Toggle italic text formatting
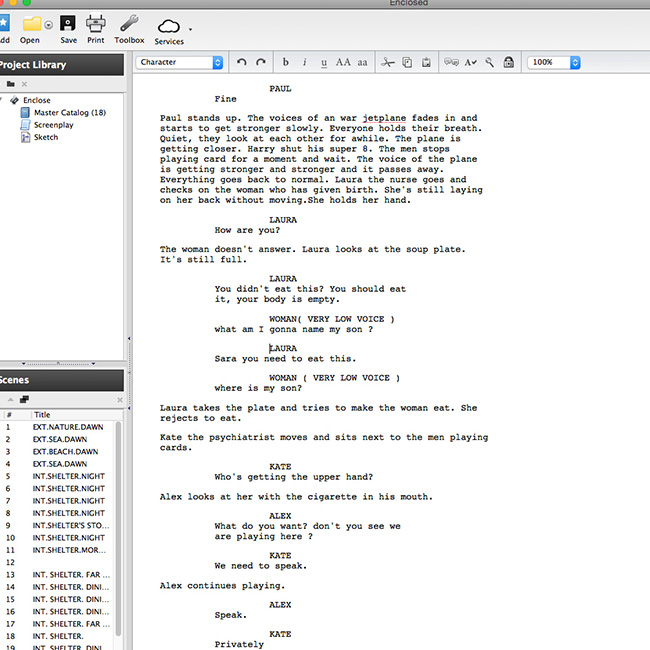Image resolution: width=650 pixels, height=650 pixels. (x=305, y=62)
